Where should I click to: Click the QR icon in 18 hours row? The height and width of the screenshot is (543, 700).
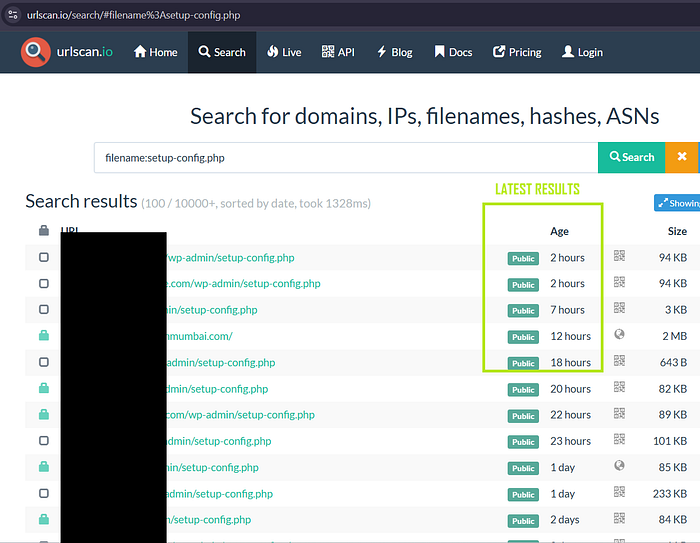(619, 361)
